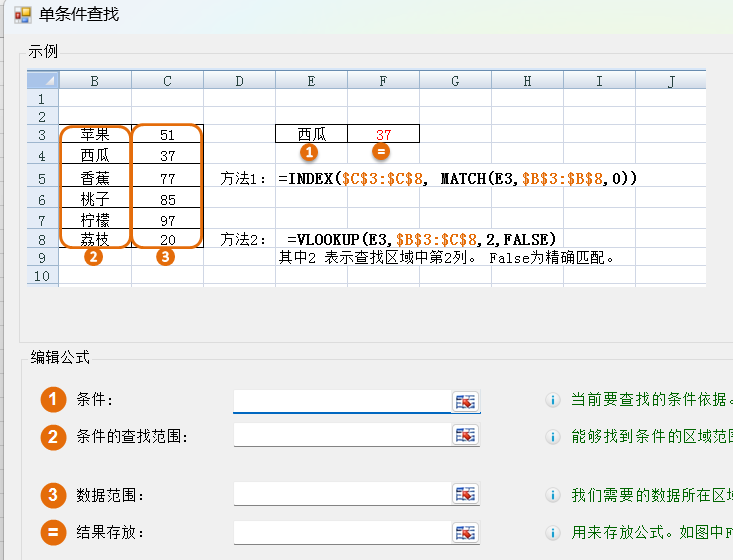This screenshot has width=733, height=560.
Task: Click the 西瓜 cell in column E
Action: pos(312,134)
